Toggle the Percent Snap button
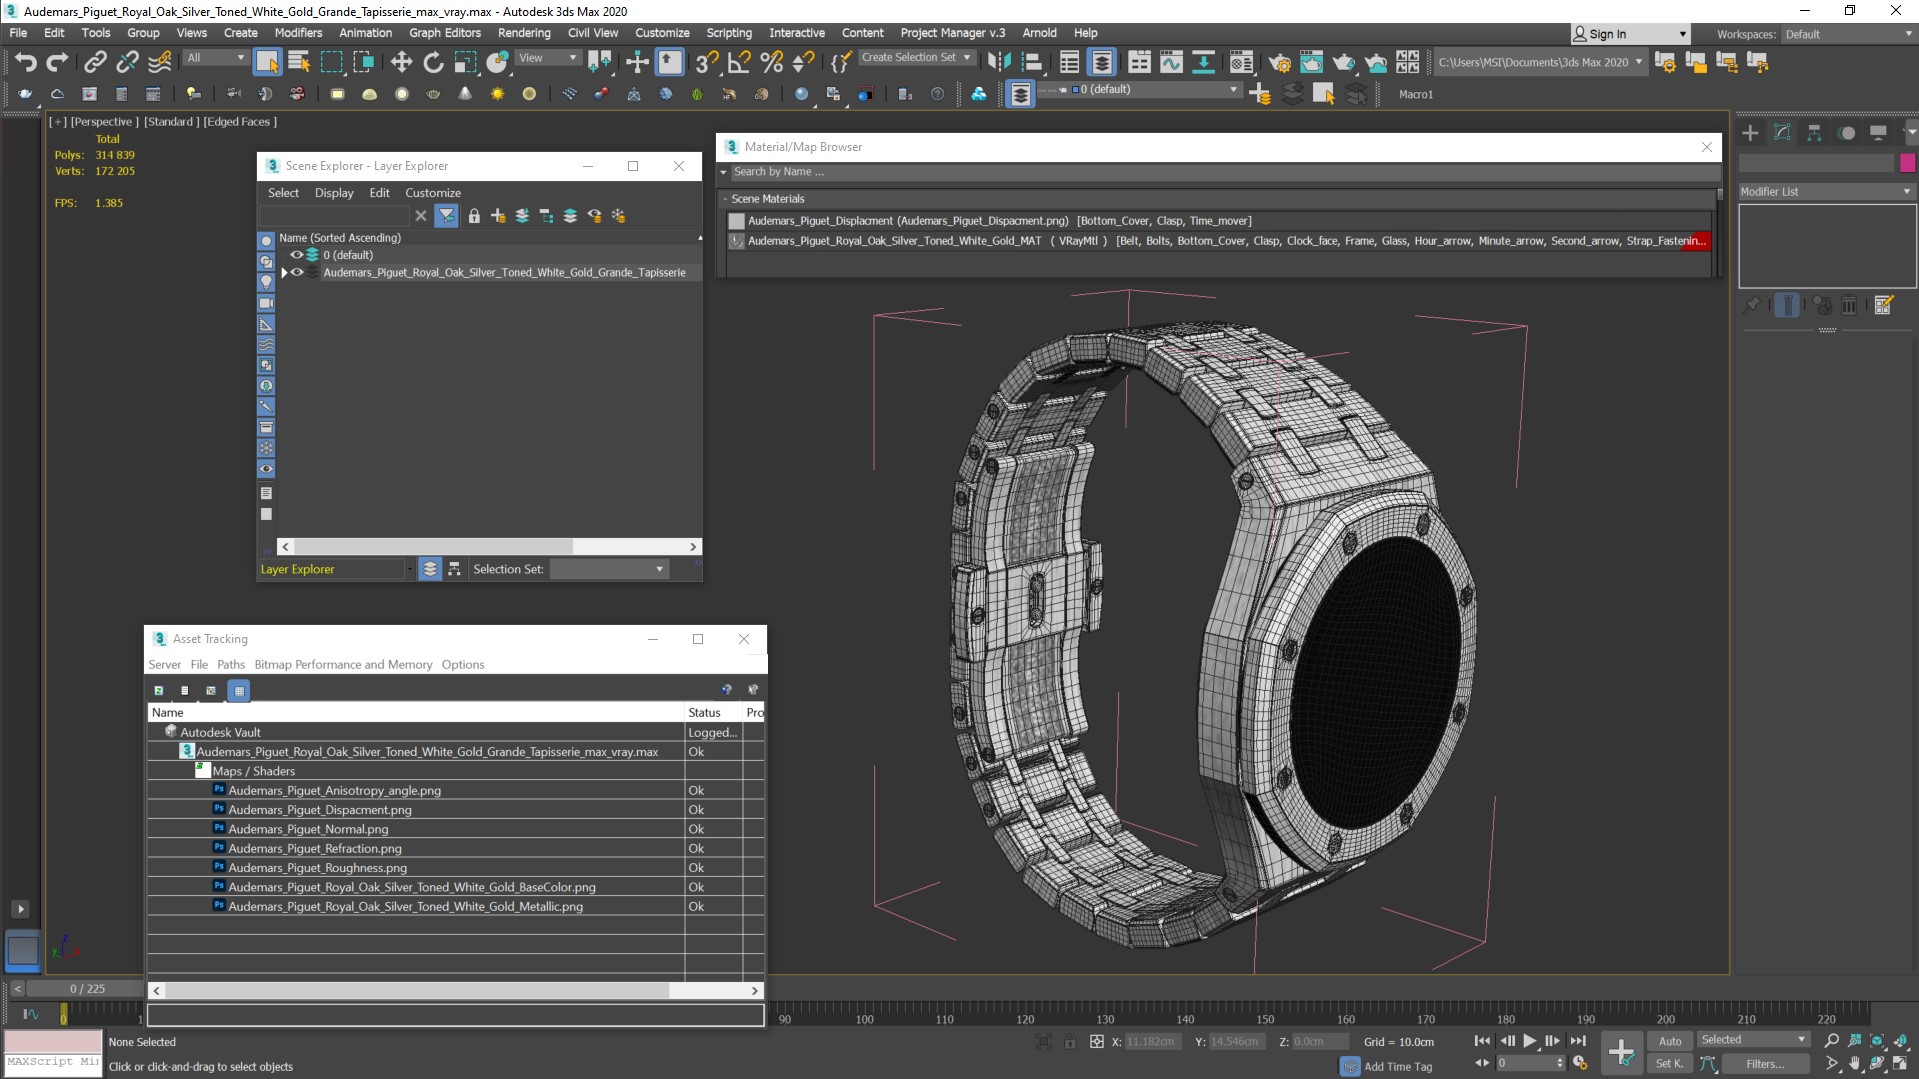Image resolution: width=1919 pixels, height=1079 pixels. (x=771, y=62)
